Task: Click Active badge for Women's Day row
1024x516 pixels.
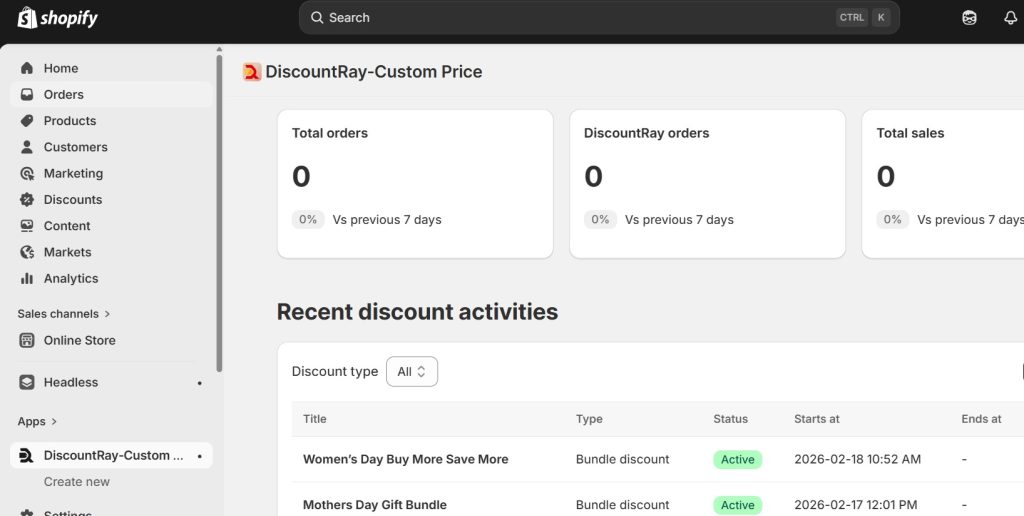Action: (x=737, y=460)
